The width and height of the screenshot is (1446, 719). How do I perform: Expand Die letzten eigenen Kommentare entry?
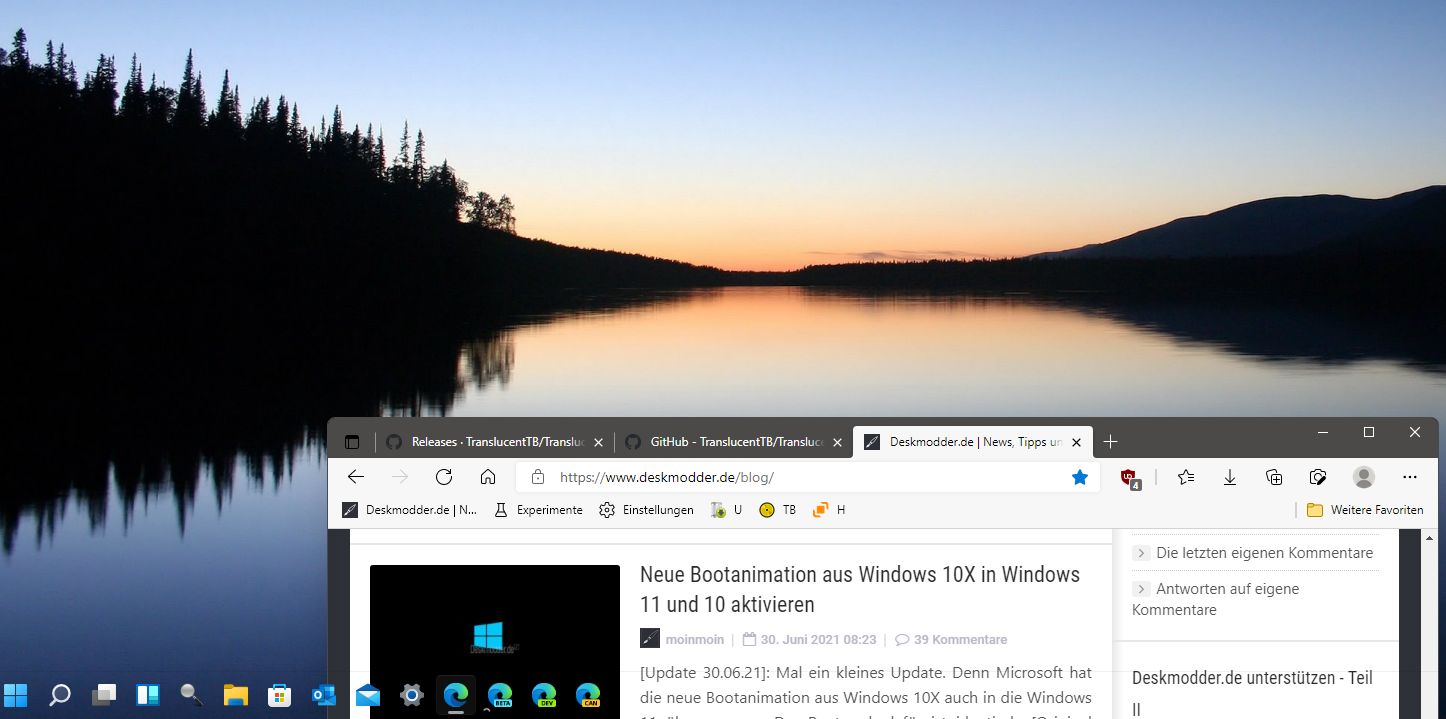[1264, 553]
